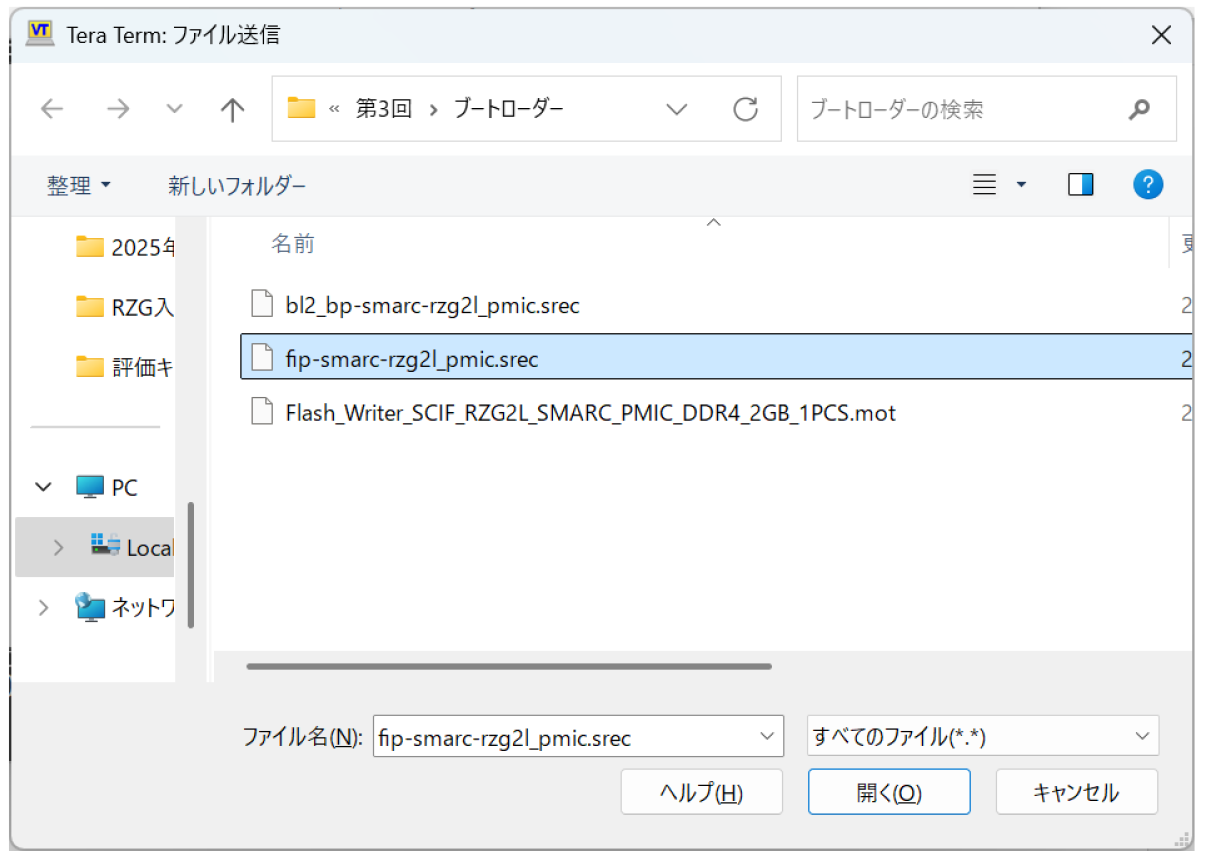This screenshot has height=861, width=1207.
Task: Click the Flash_Writer file's document icon
Action: click(x=261, y=411)
